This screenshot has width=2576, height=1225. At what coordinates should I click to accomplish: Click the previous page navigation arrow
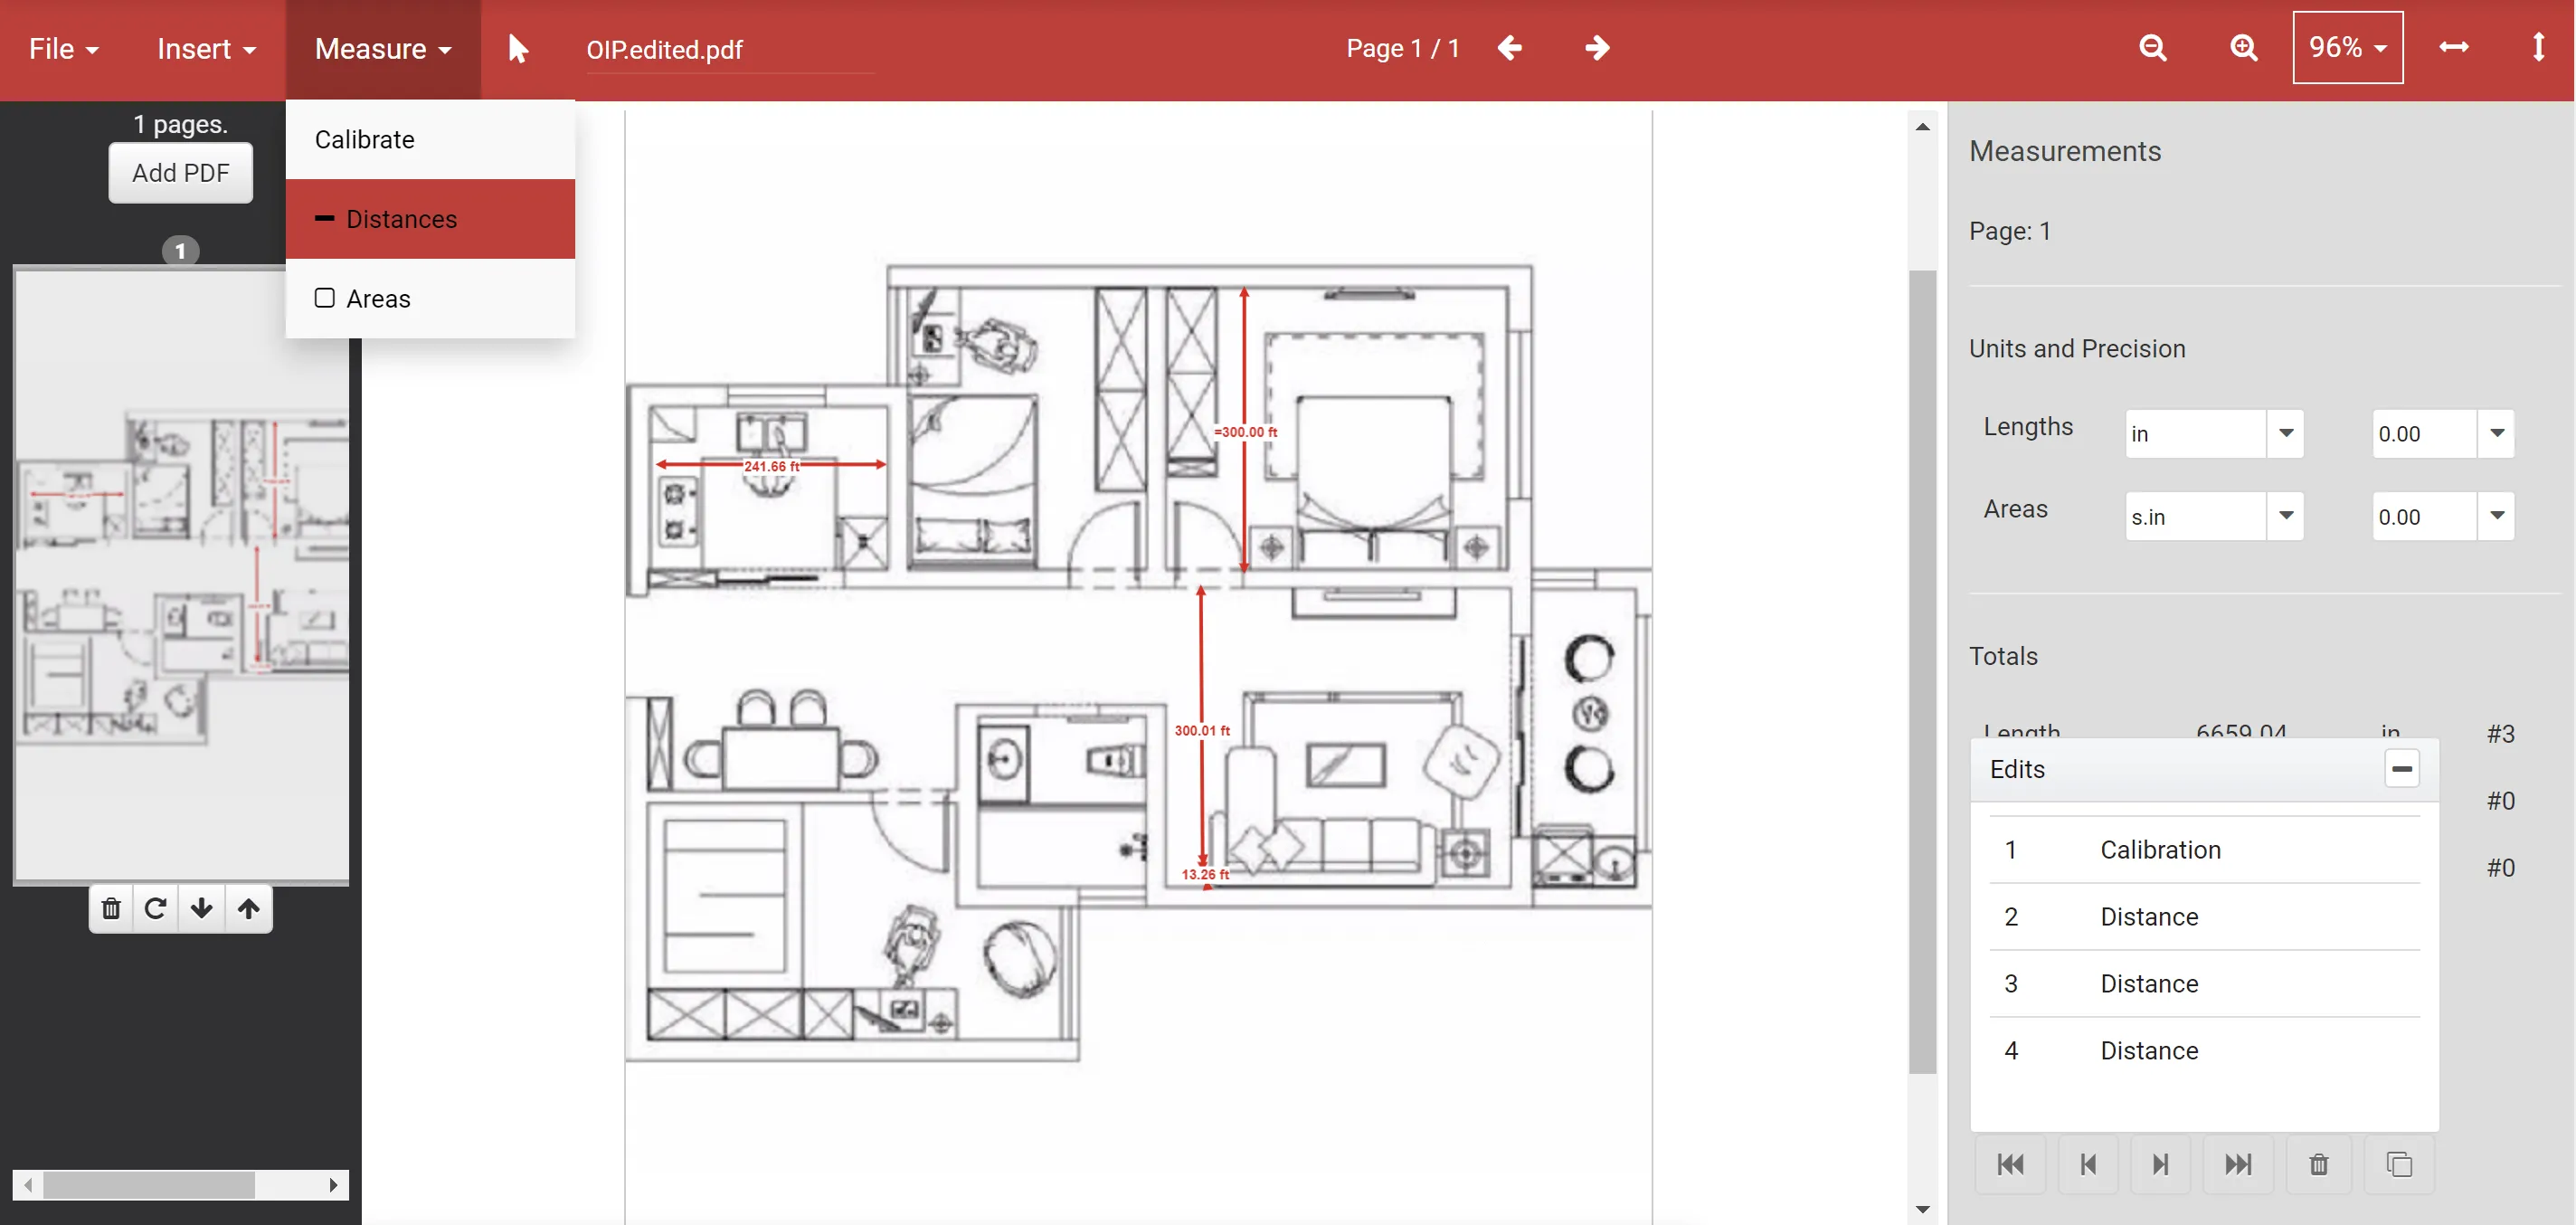pos(1510,48)
